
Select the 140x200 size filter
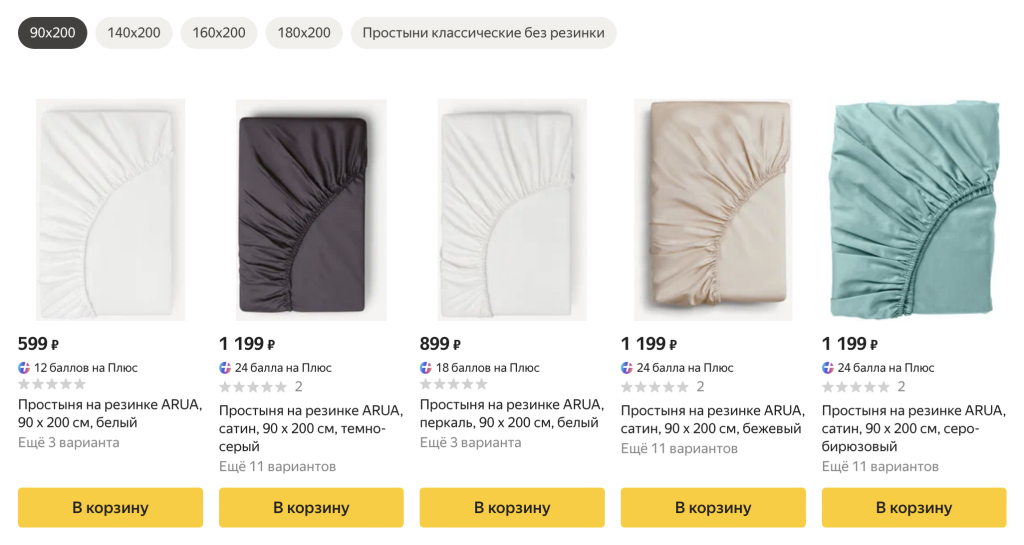(134, 33)
